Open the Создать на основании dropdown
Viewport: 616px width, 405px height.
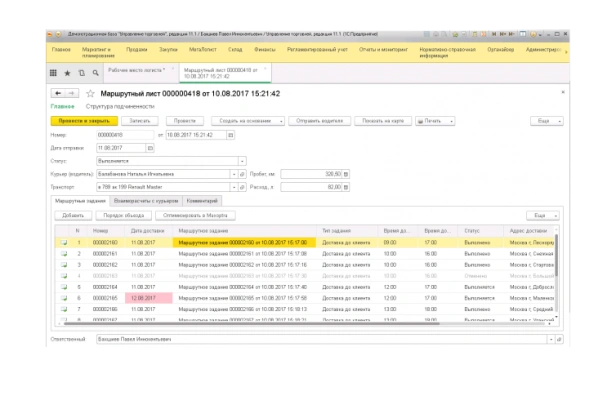[246, 120]
